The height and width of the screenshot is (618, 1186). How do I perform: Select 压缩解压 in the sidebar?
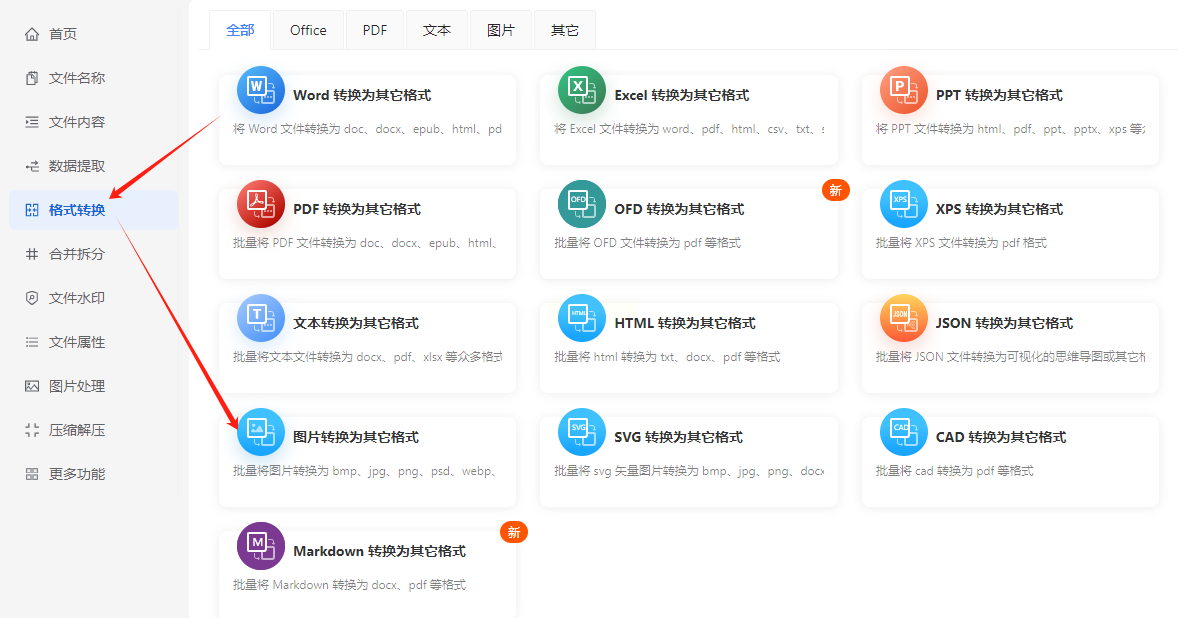coord(77,430)
